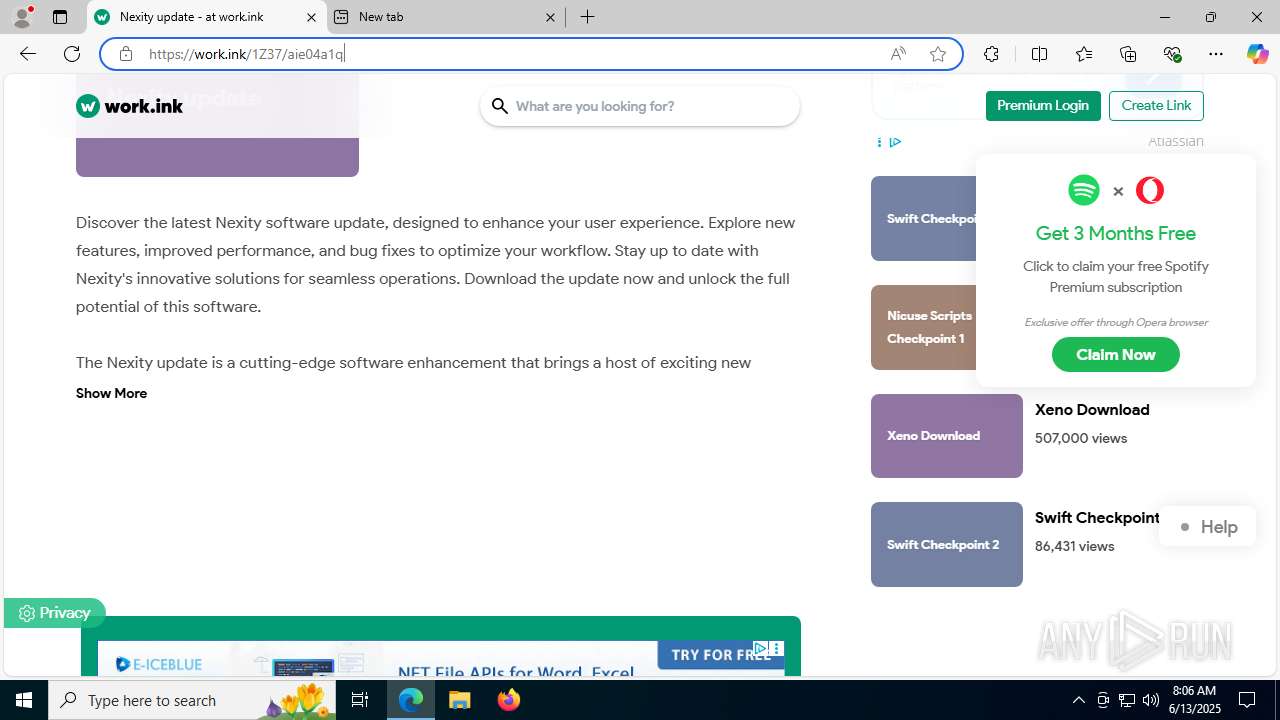Open the Xeno Download title link
1280x720 pixels.
click(1092, 410)
